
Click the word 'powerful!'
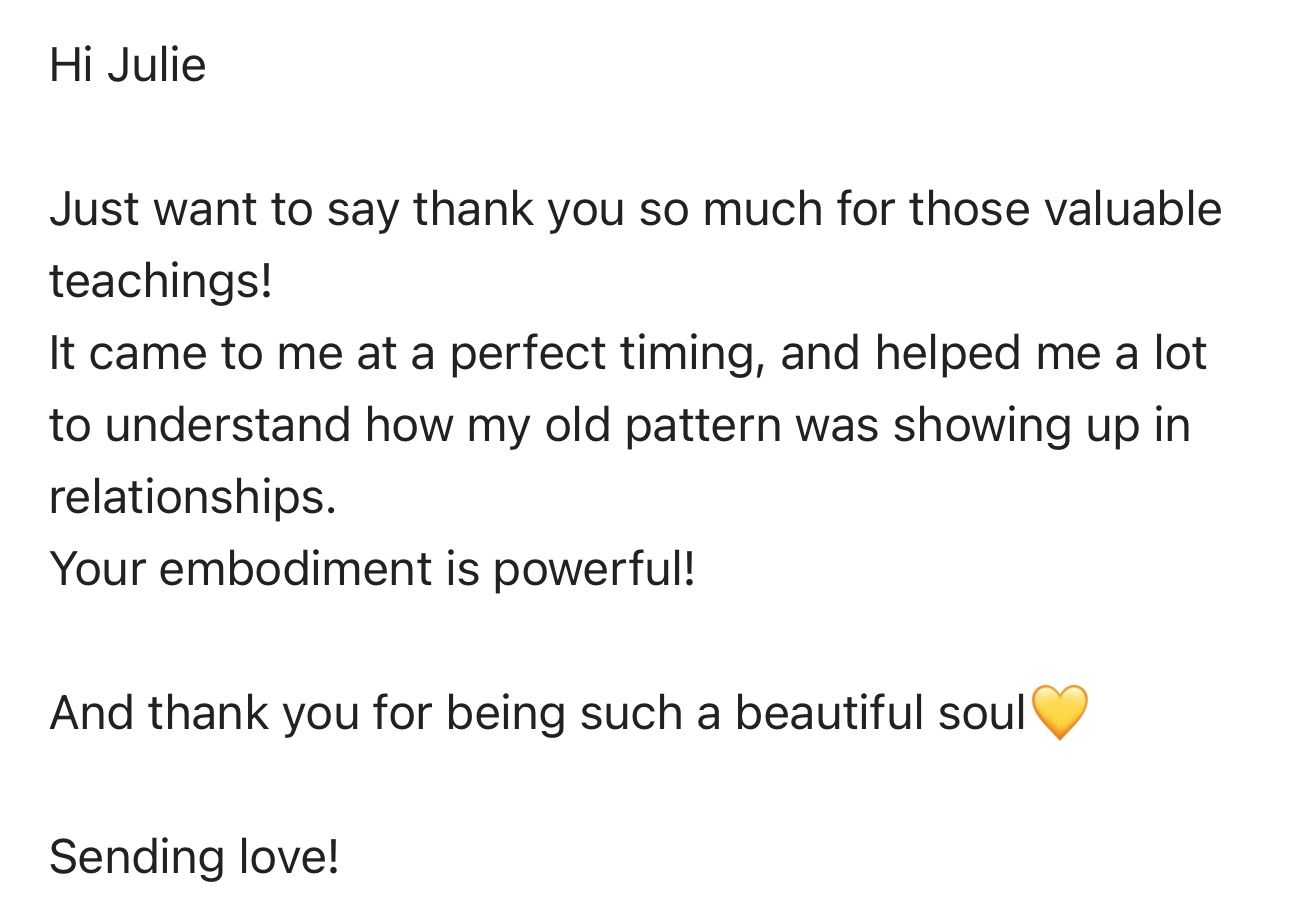click(593, 570)
